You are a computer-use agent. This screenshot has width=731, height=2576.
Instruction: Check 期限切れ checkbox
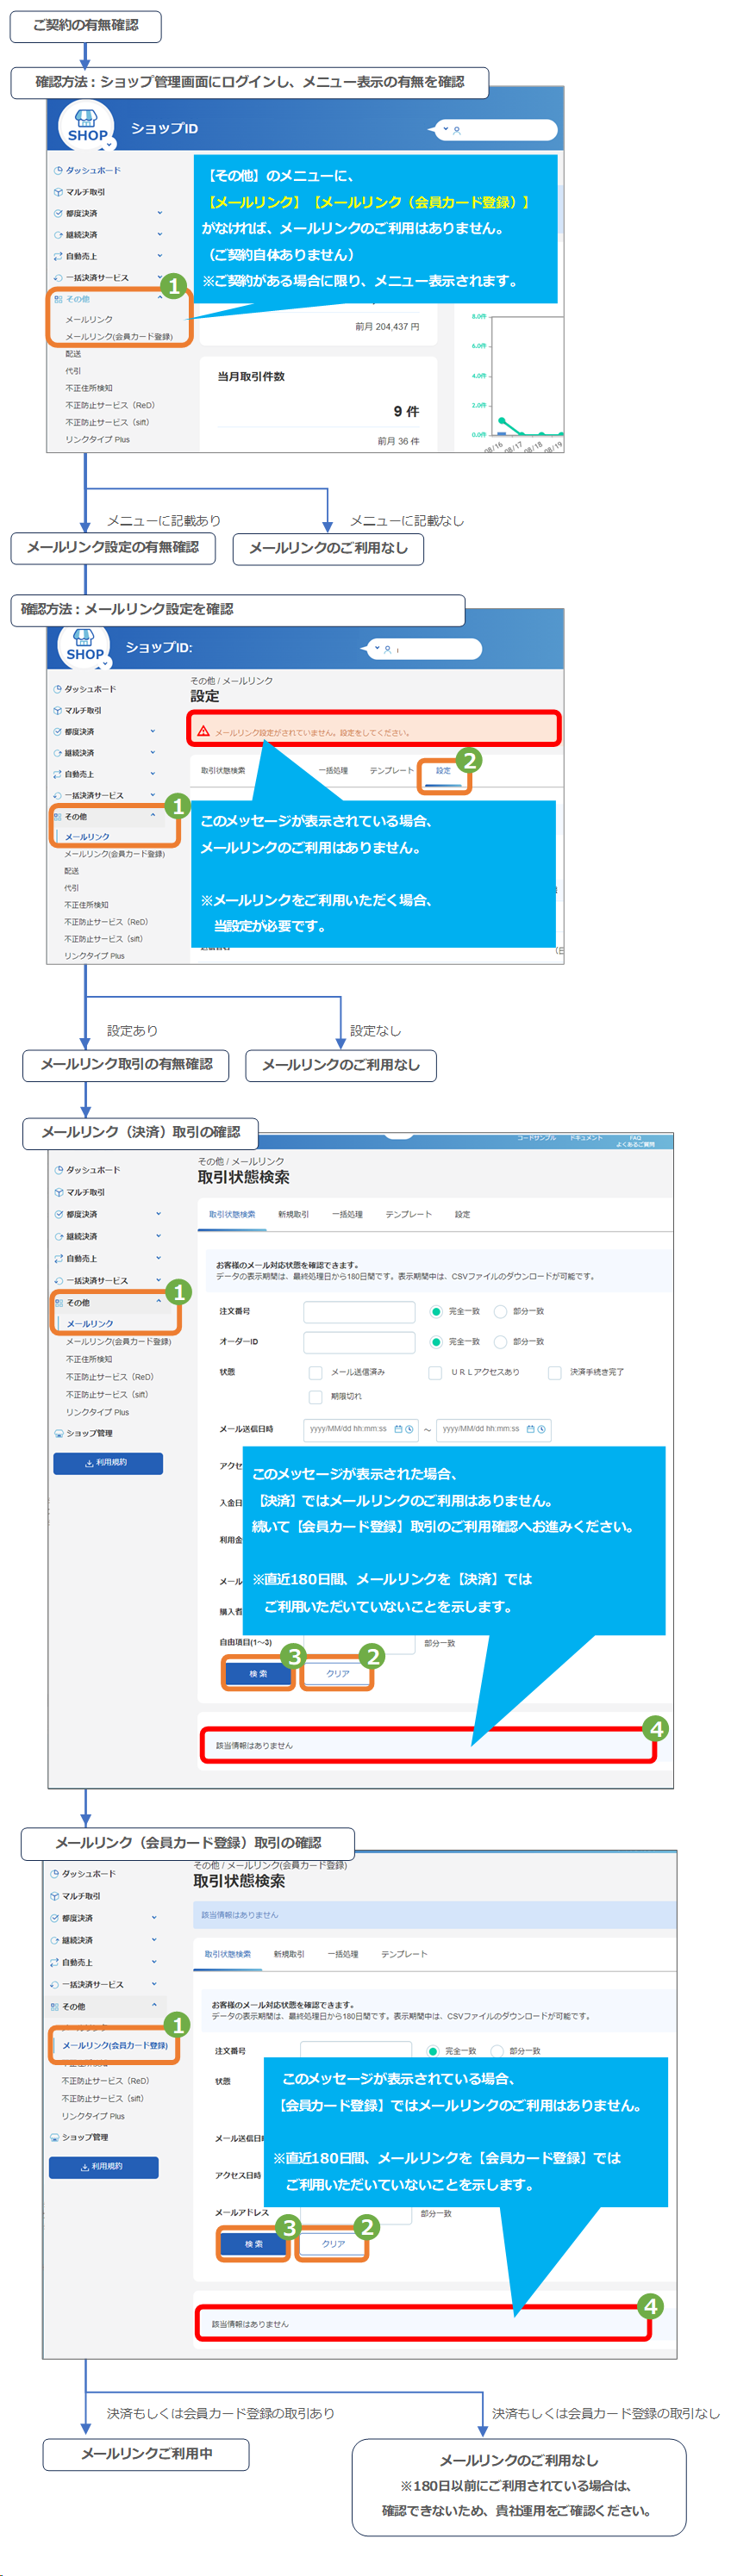315,1397
